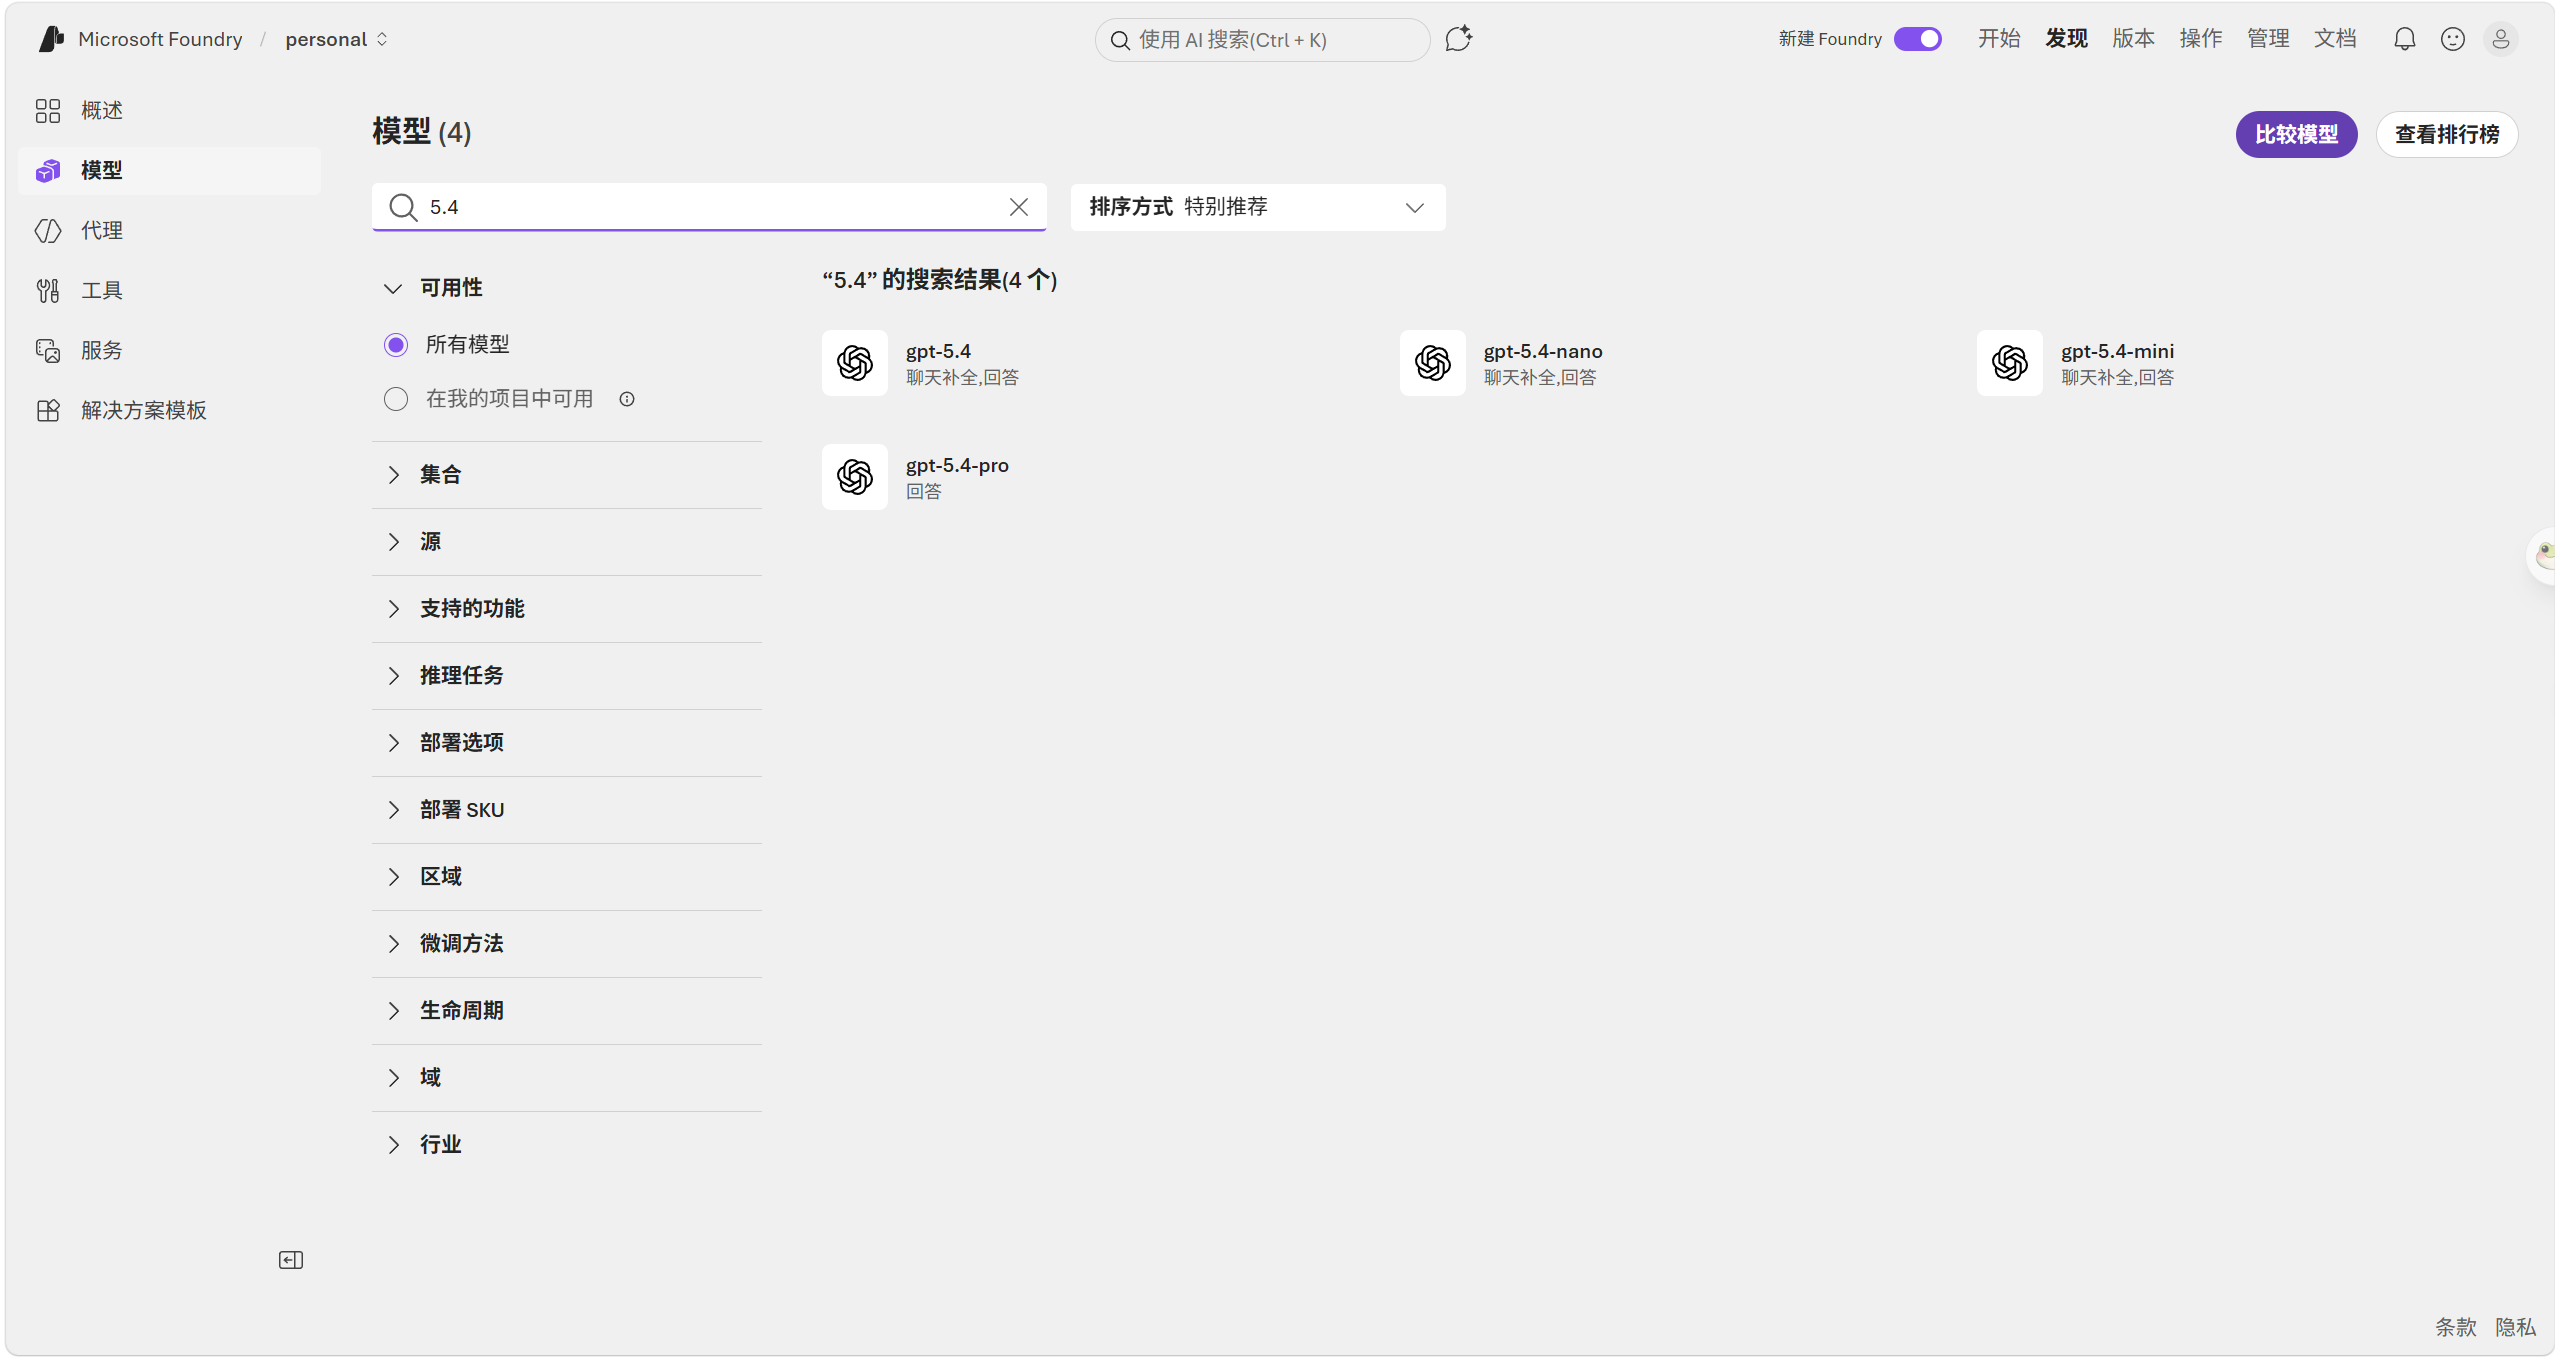Expand the 集合 filter section
This screenshot has height=1360, width=2560.
[x=567, y=475]
